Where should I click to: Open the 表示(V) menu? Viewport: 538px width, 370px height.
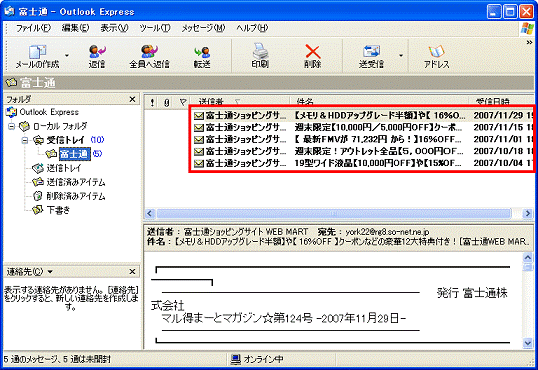pyautogui.click(x=114, y=28)
